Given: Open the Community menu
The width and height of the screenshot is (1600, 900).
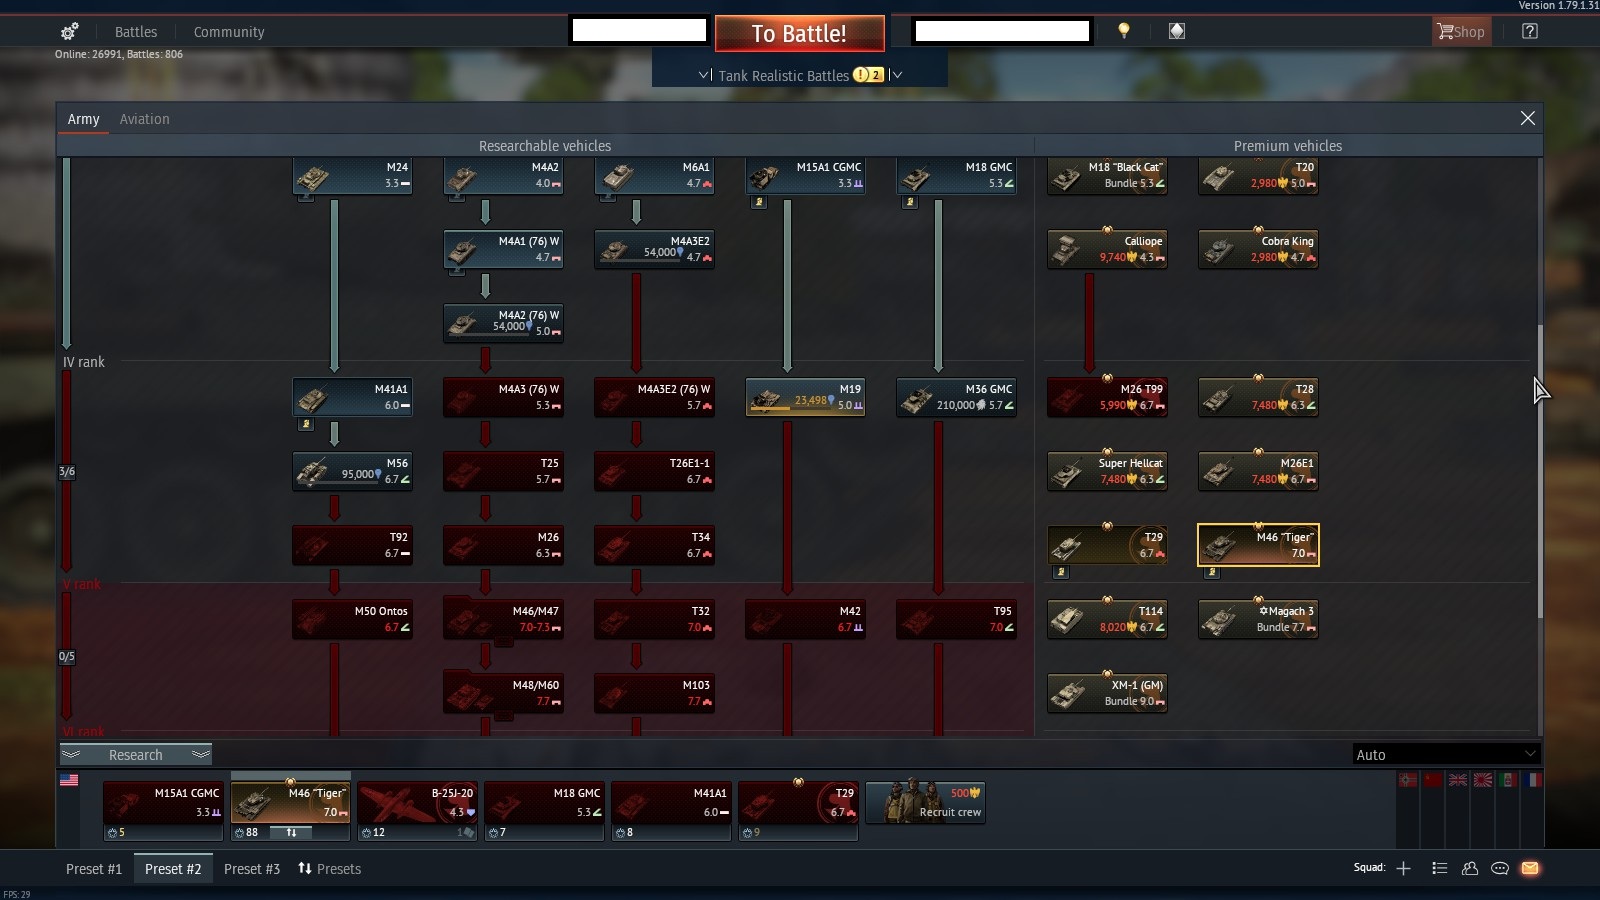Looking at the screenshot, I should click(x=229, y=32).
